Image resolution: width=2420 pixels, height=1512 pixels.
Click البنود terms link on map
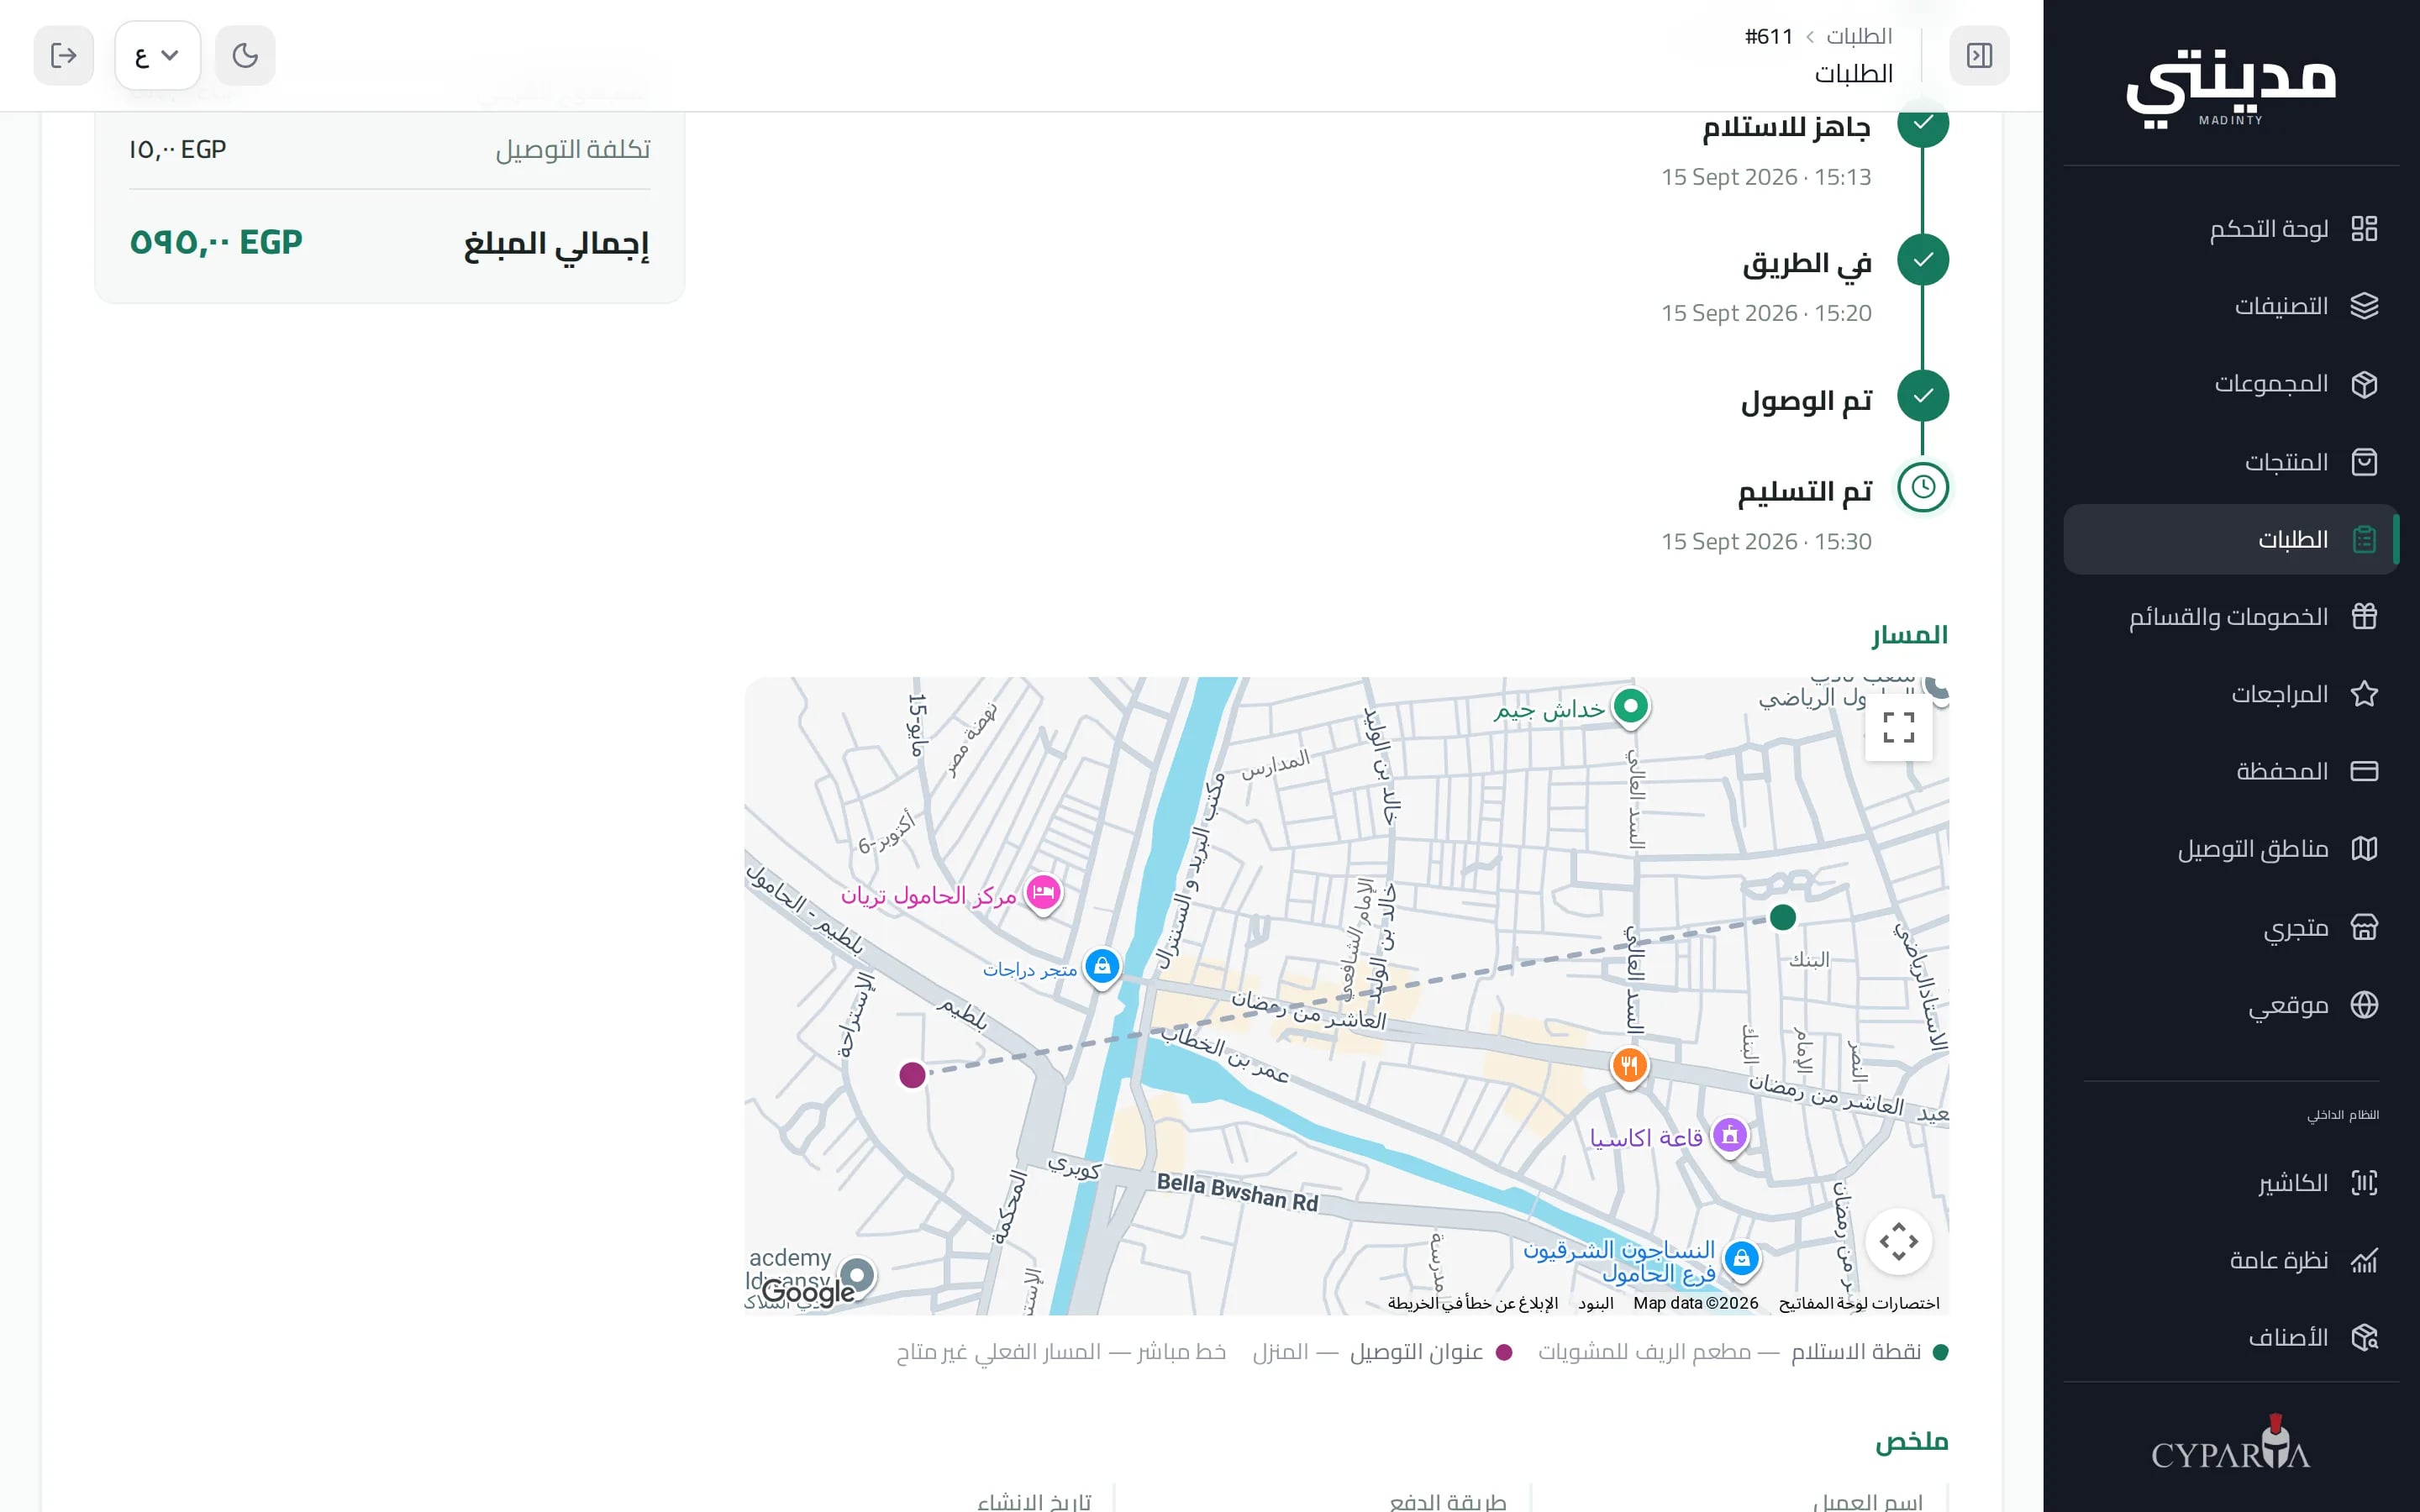pos(1596,1303)
